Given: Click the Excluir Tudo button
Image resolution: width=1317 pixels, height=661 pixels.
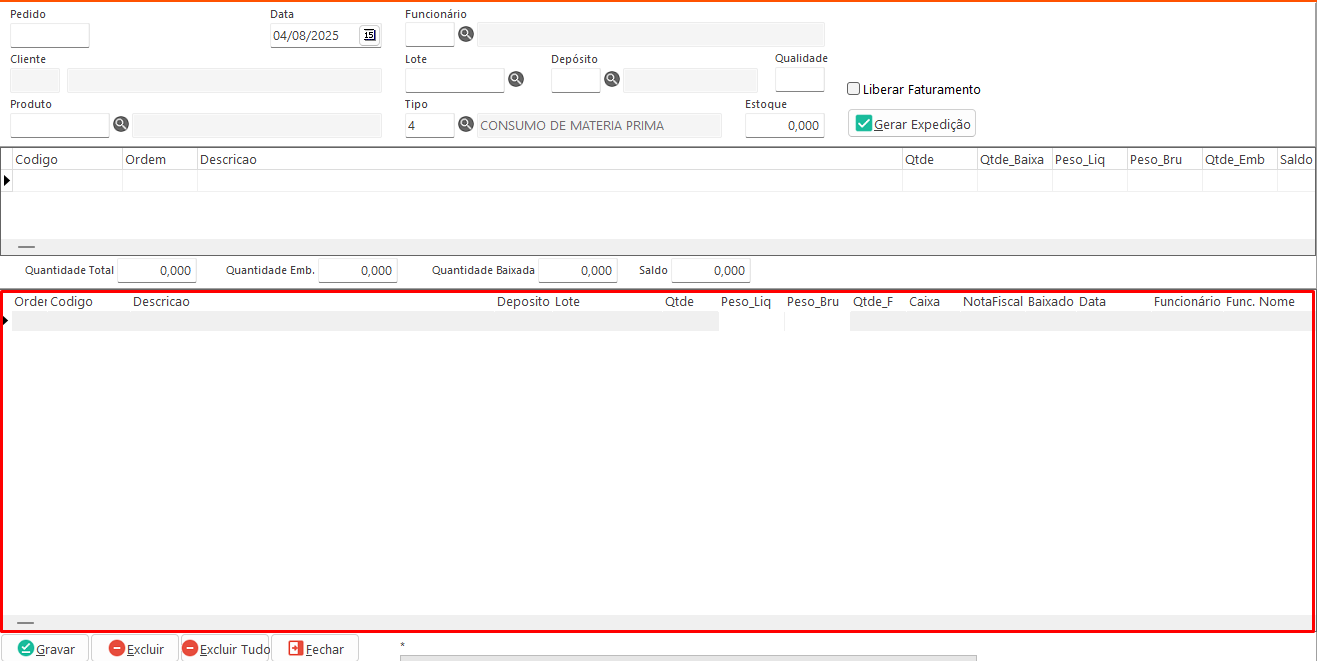Looking at the screenshot, I should [x=226, y=649].
